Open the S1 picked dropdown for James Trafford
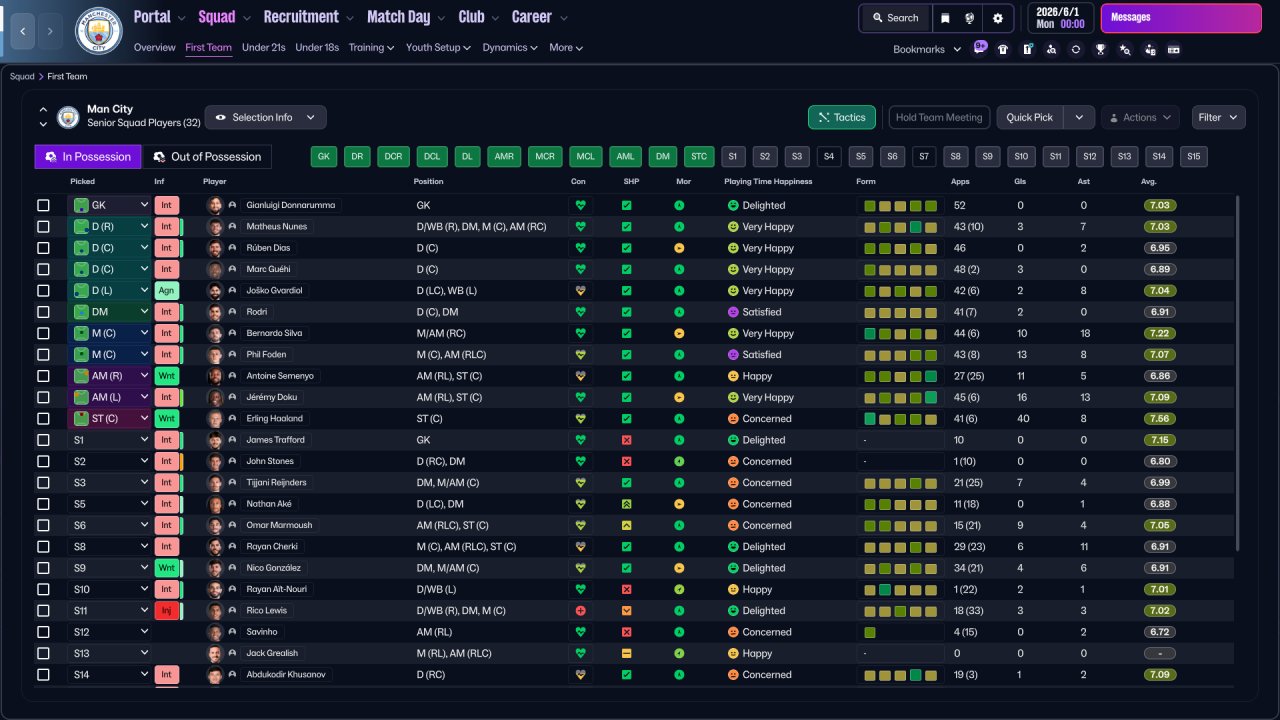The width and height of the screenshot is (1280, 720). tap(110, 440)
